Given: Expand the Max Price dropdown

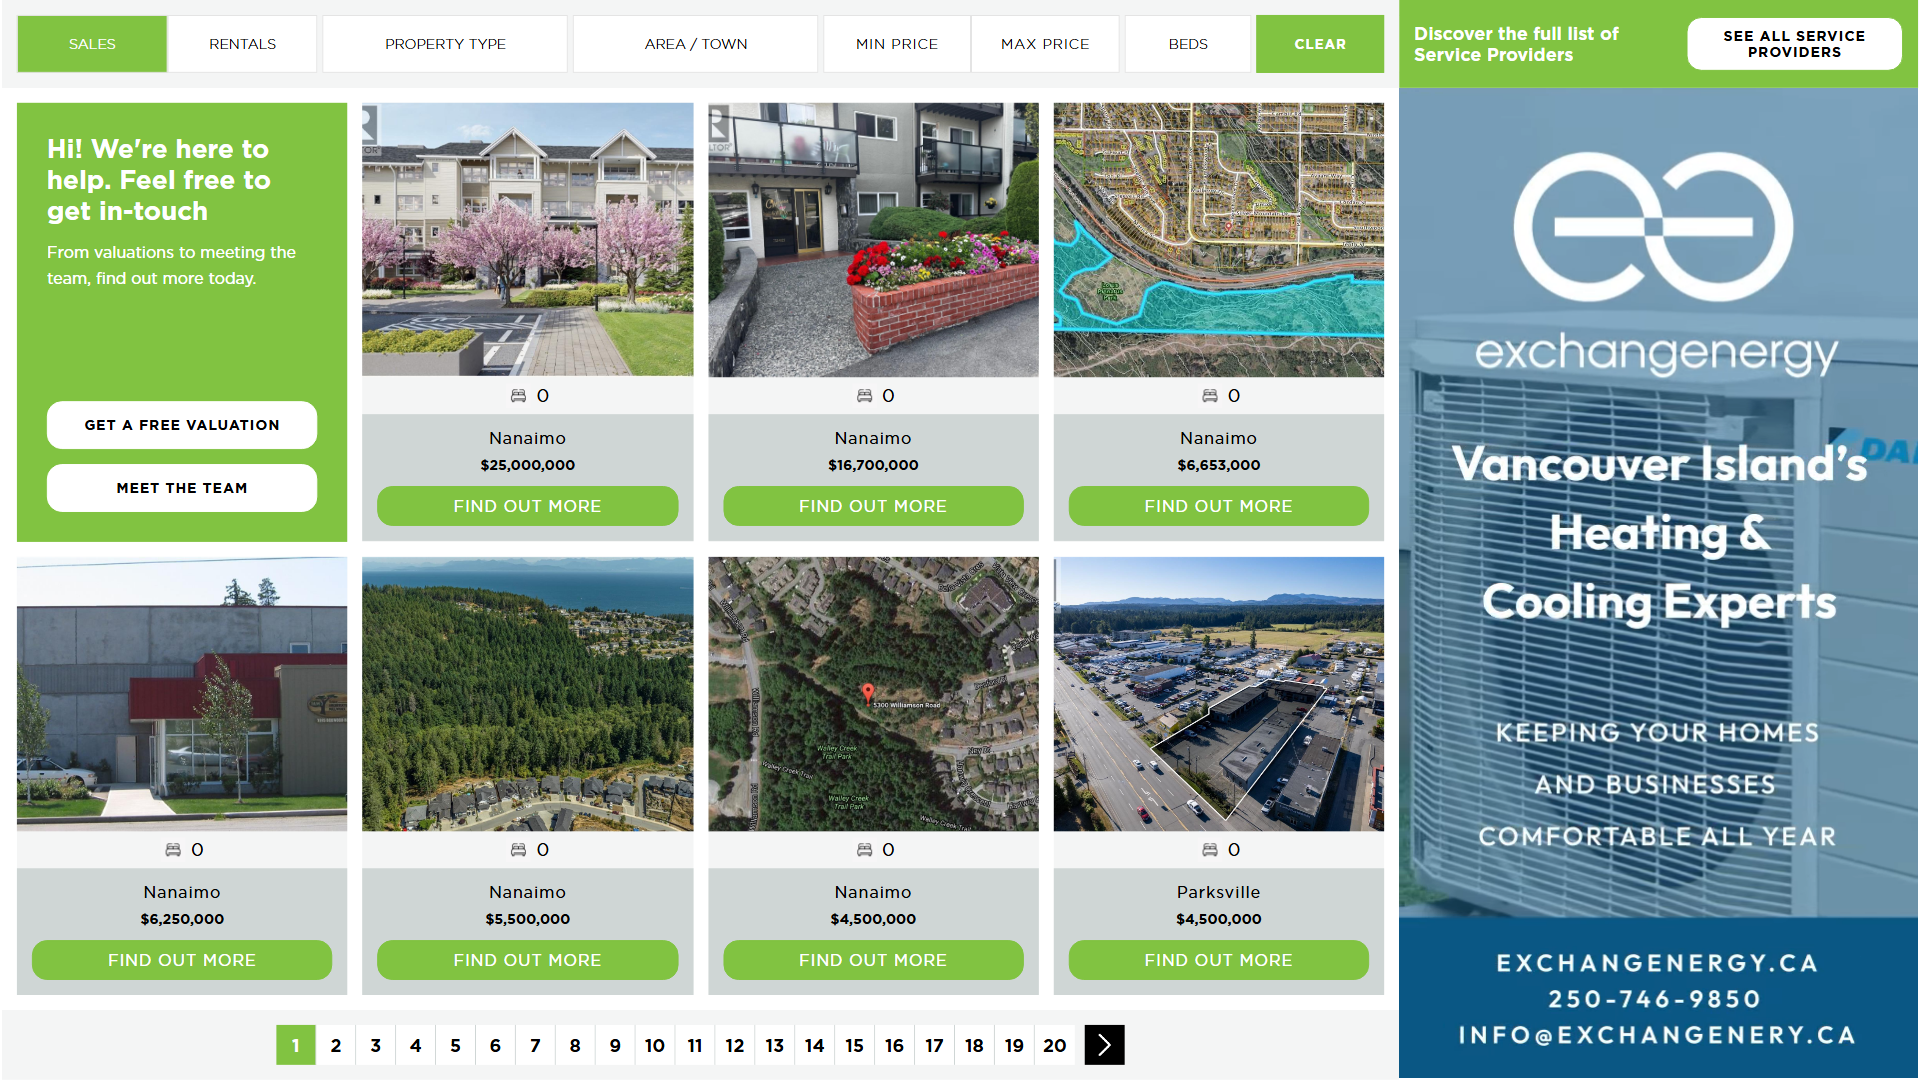Looking at the screenshot, I should [x=1045, y=44].
